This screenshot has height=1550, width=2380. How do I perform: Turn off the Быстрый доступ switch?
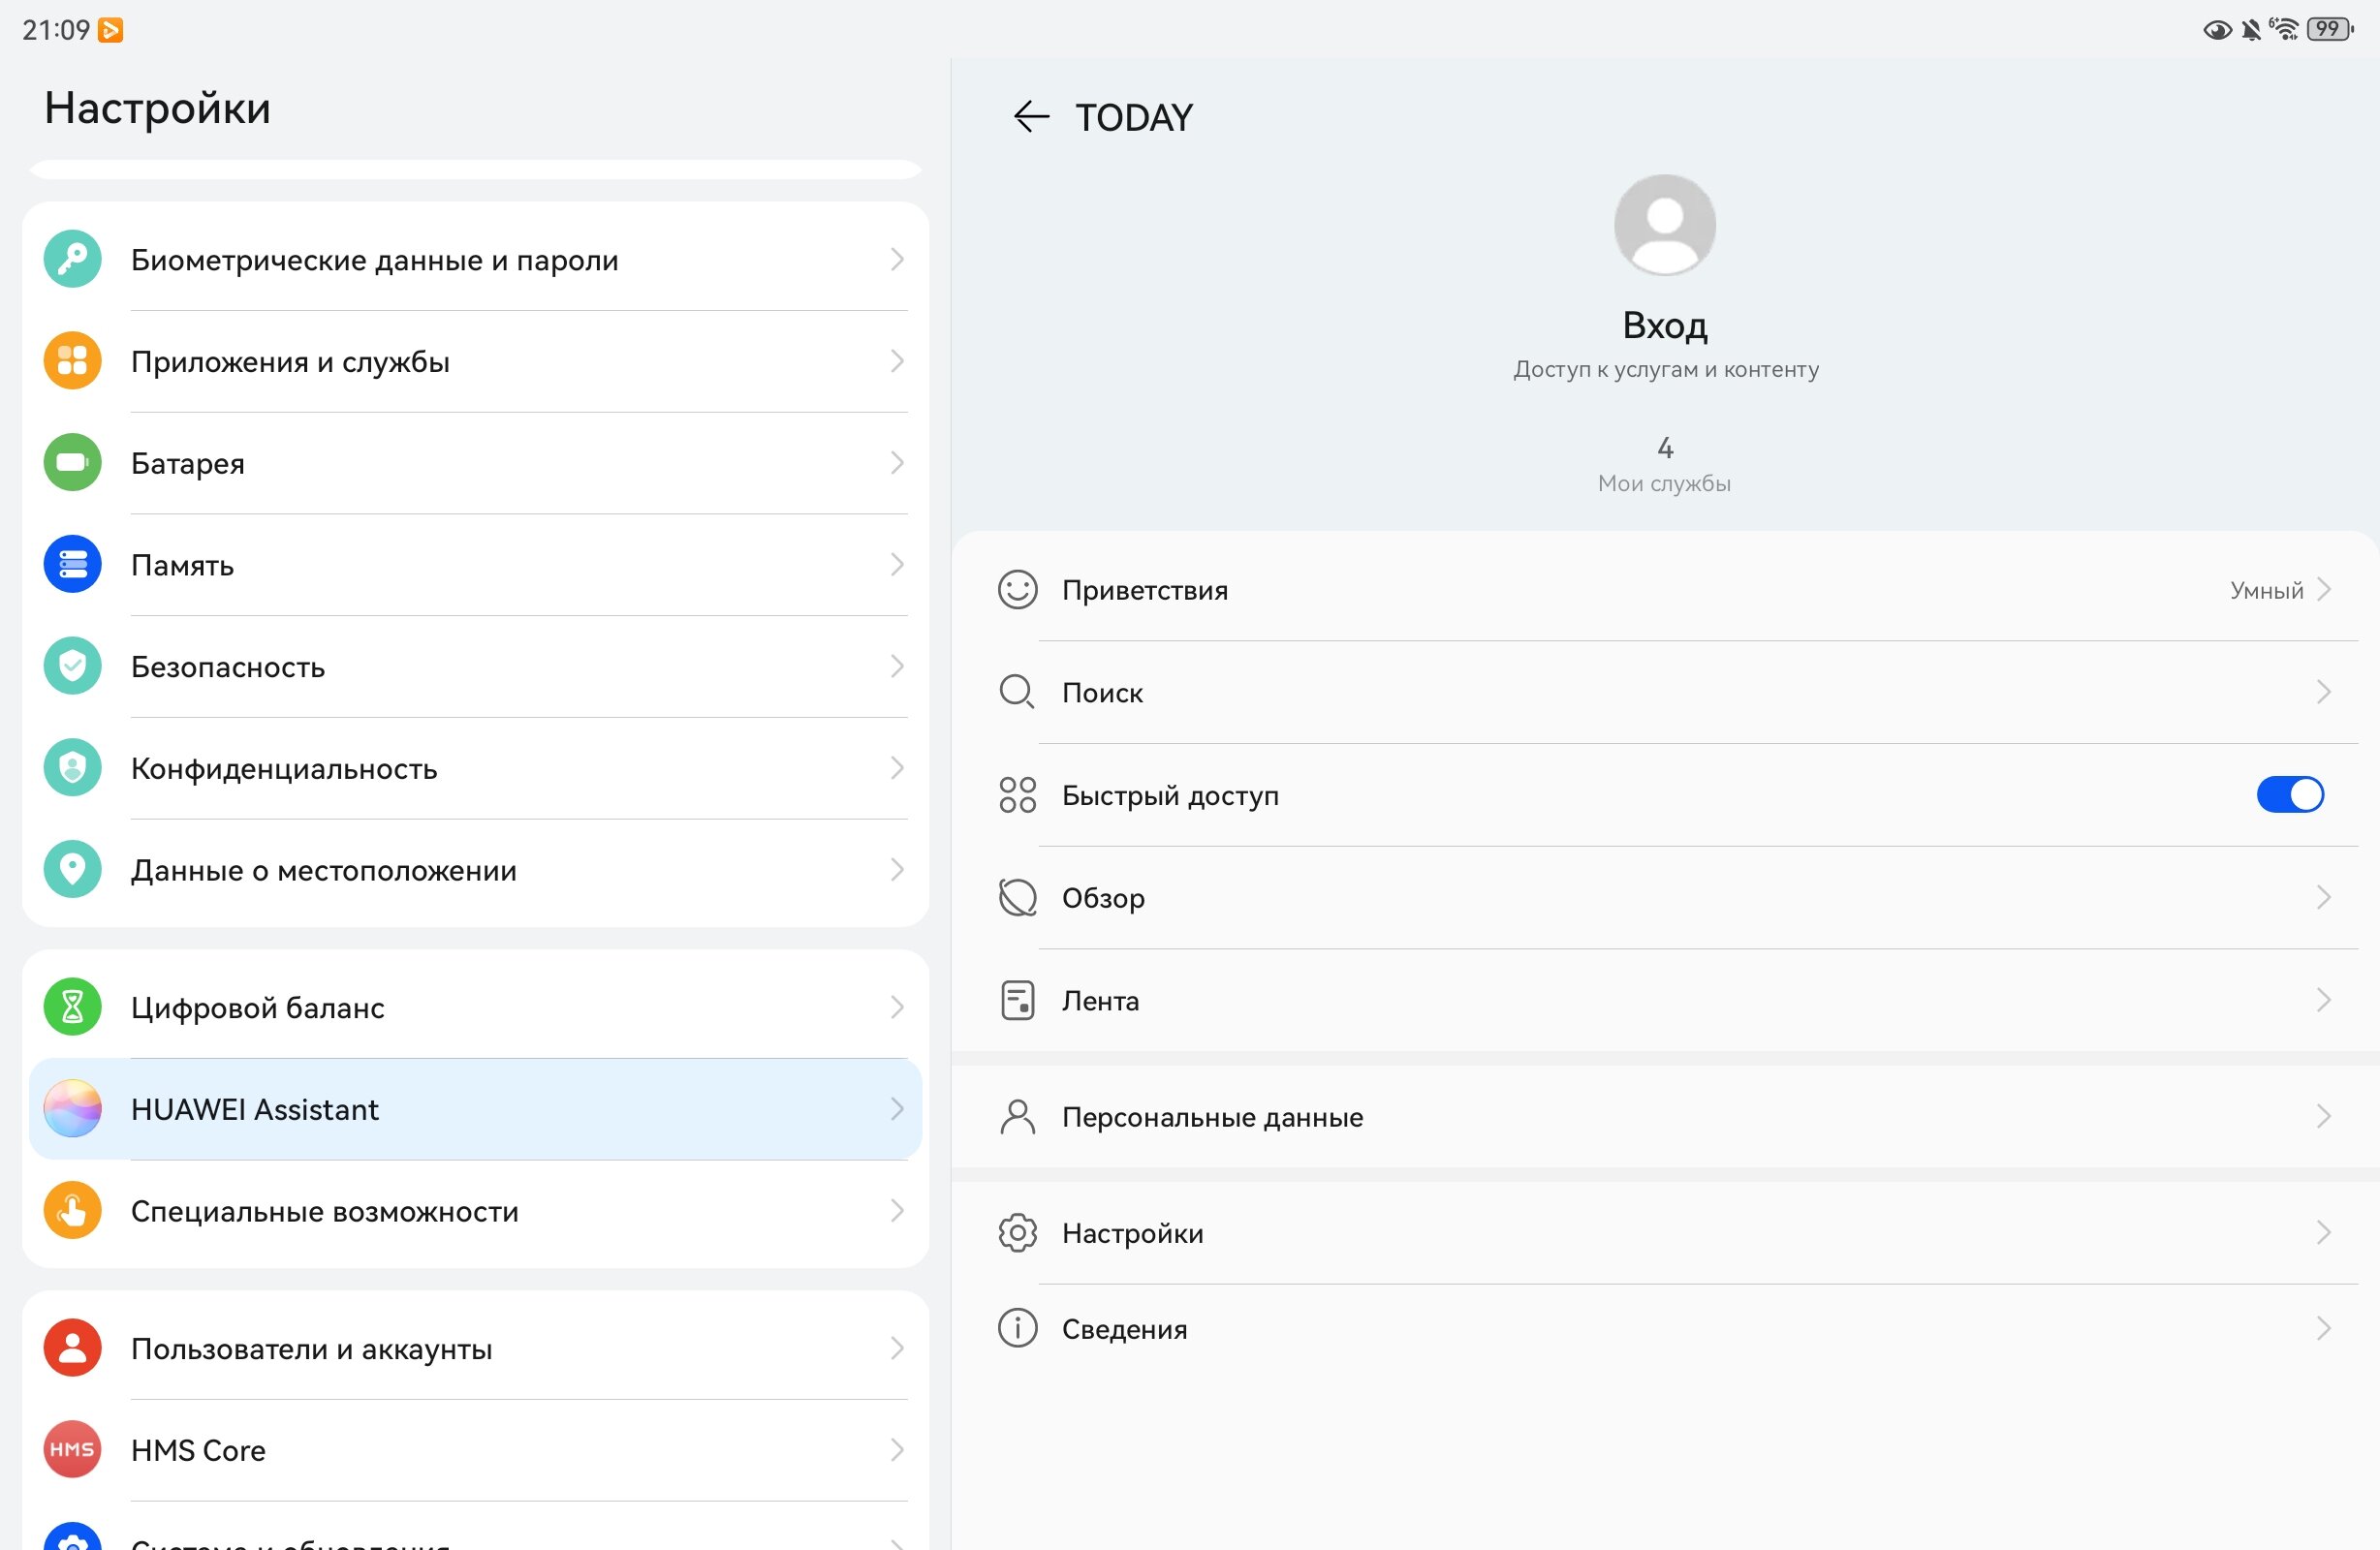point(2290,795)
